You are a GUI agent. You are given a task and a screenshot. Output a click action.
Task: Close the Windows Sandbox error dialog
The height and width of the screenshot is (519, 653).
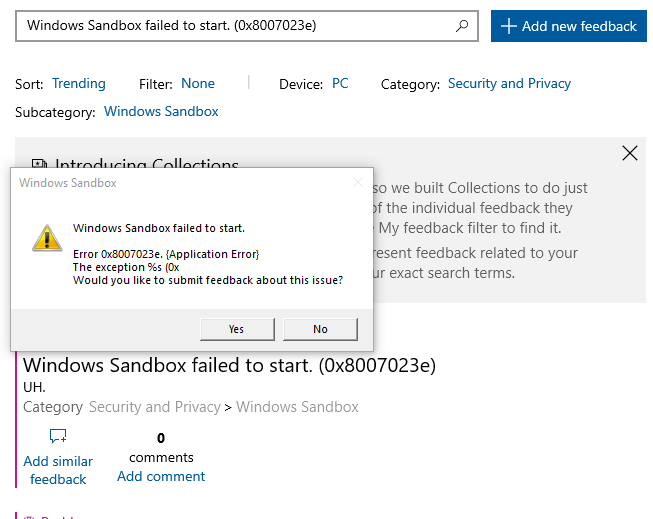click(358, 182)
